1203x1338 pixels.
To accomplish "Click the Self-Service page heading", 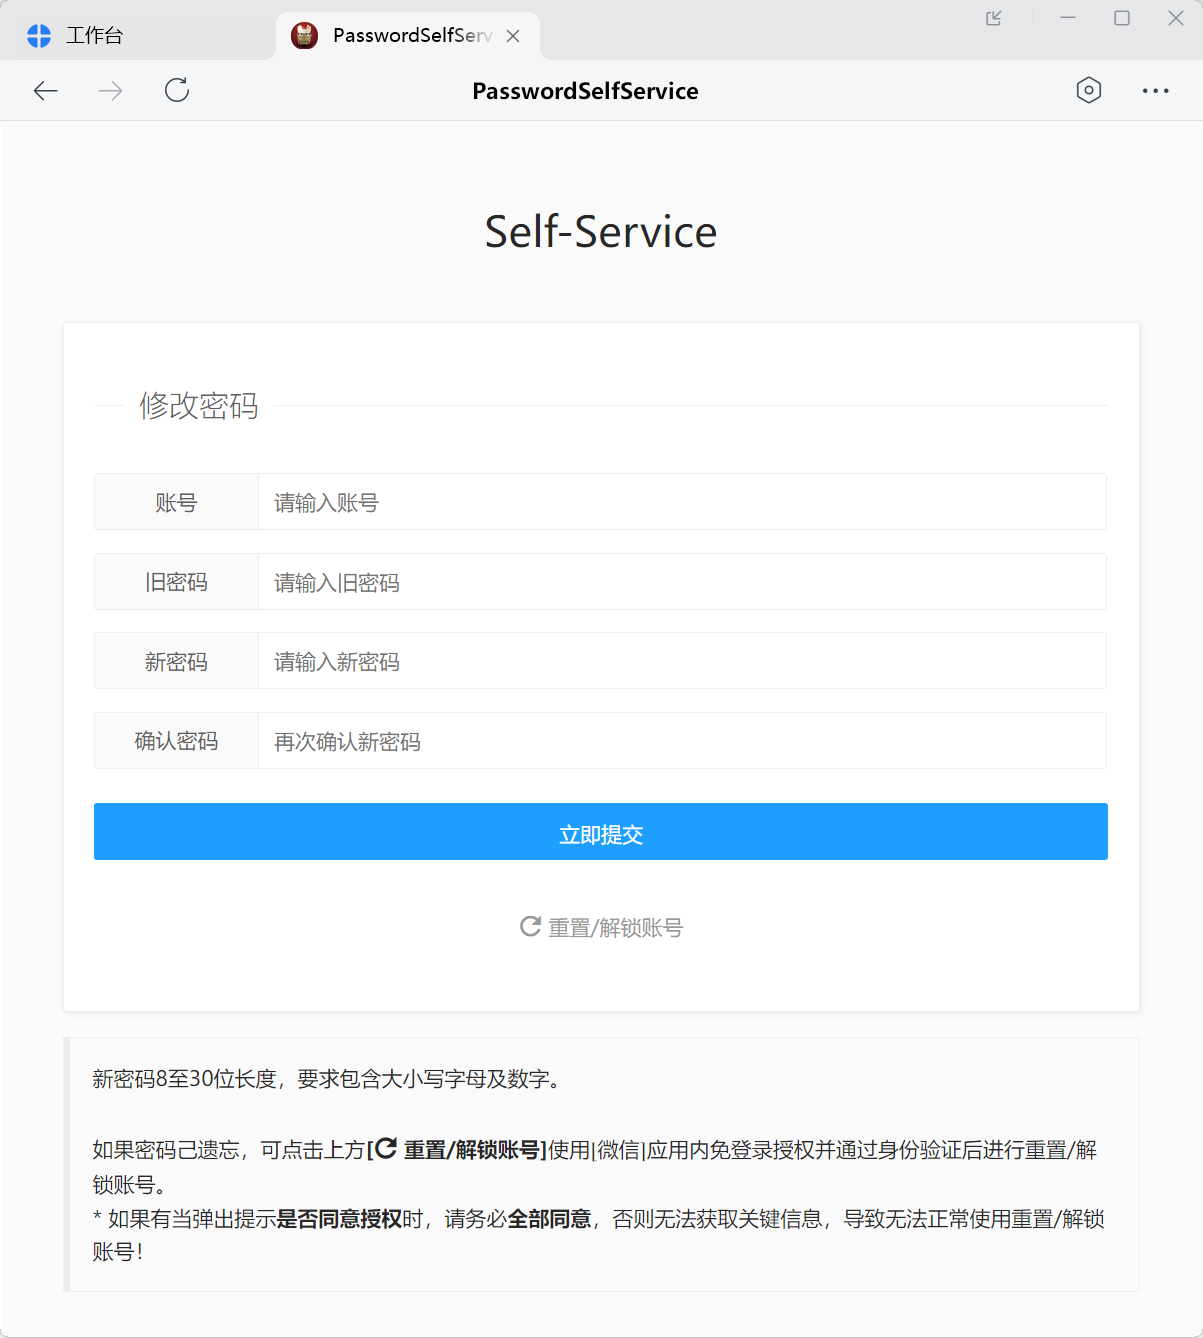I will pos(600,231).
